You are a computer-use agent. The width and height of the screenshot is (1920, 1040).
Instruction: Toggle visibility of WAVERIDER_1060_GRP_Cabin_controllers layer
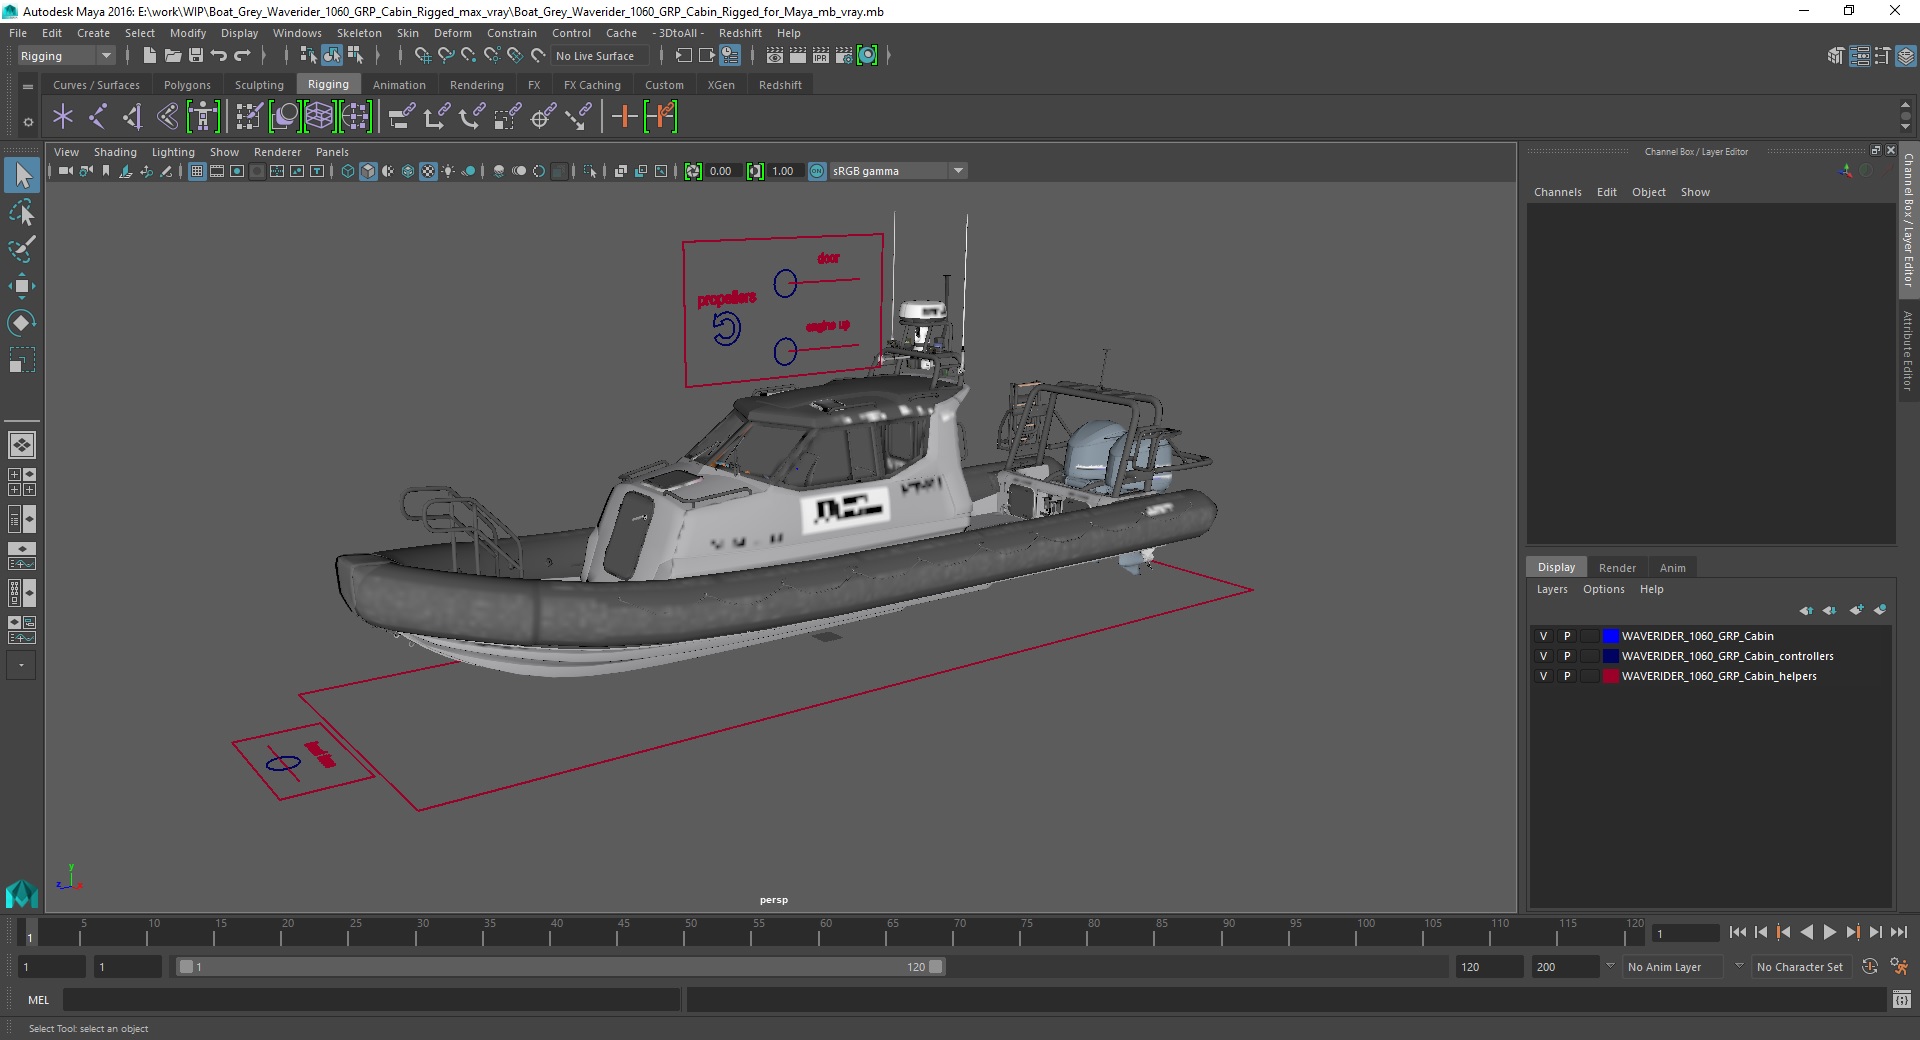1543,656
